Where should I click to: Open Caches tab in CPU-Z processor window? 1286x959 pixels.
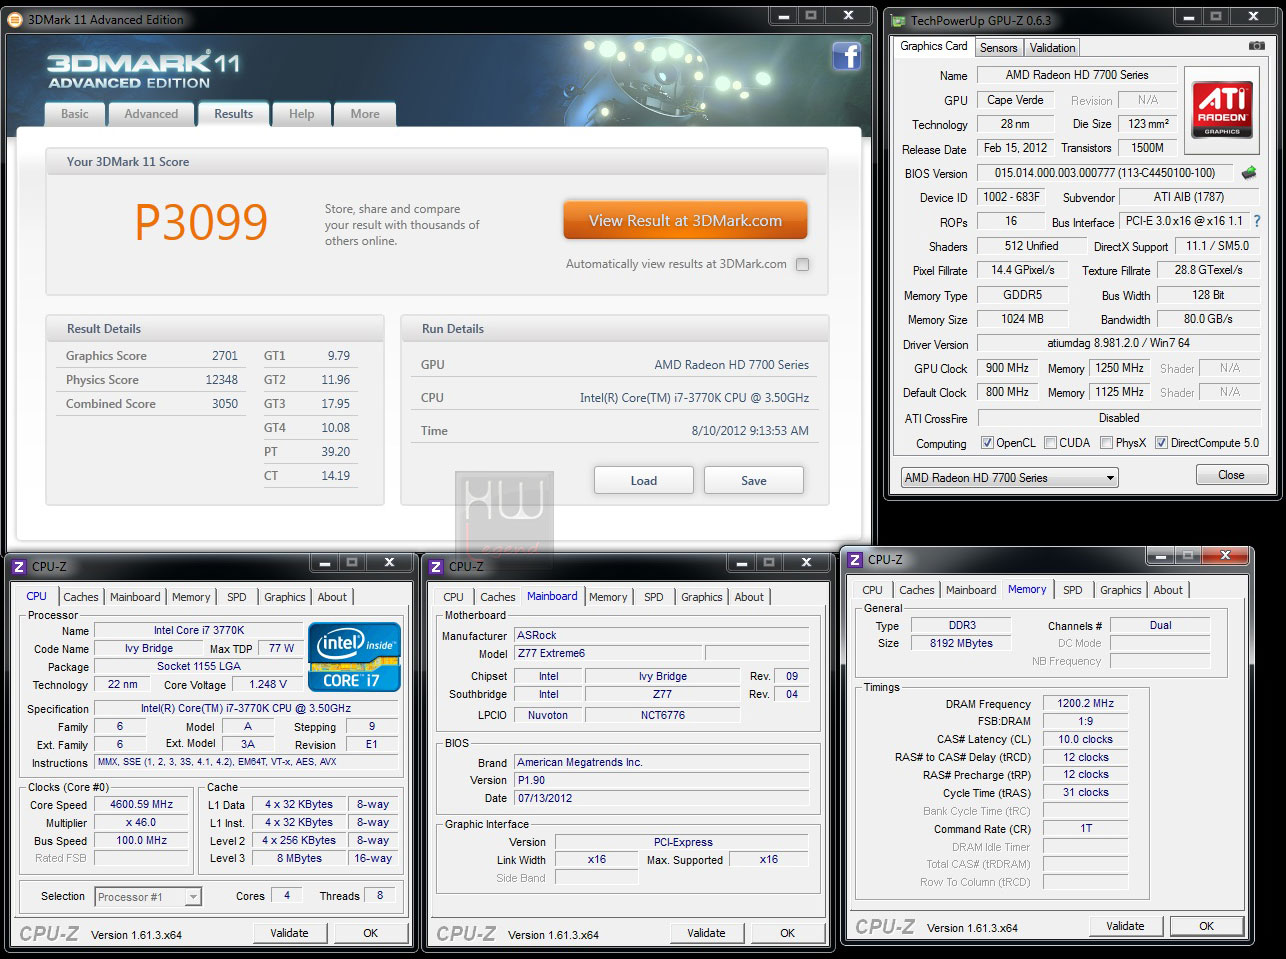click(81, 597)
